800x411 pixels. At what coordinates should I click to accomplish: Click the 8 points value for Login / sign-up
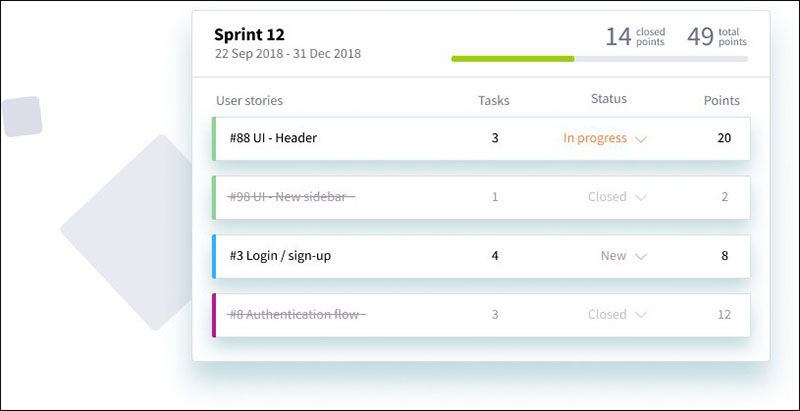tap(724, 256)
